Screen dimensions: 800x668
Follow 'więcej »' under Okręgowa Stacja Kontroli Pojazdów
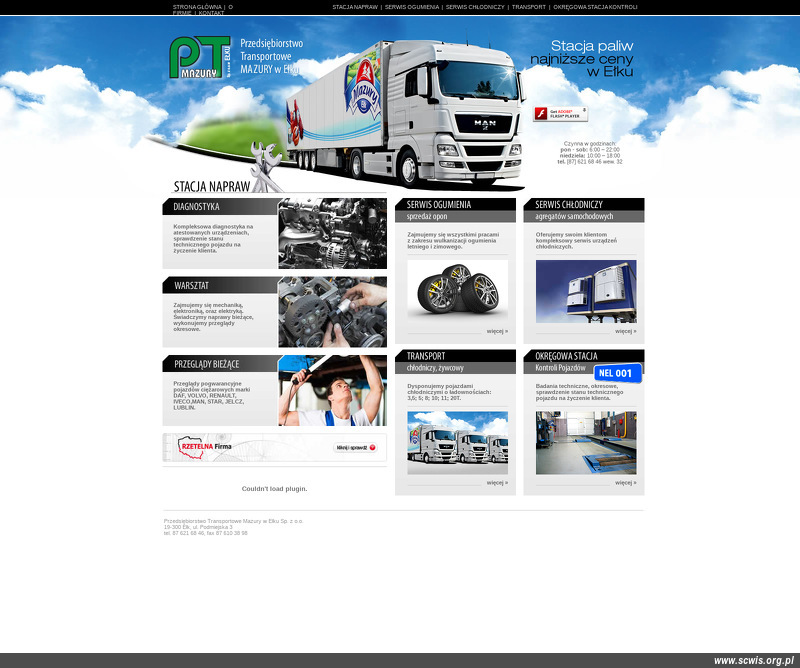[626, 483]
